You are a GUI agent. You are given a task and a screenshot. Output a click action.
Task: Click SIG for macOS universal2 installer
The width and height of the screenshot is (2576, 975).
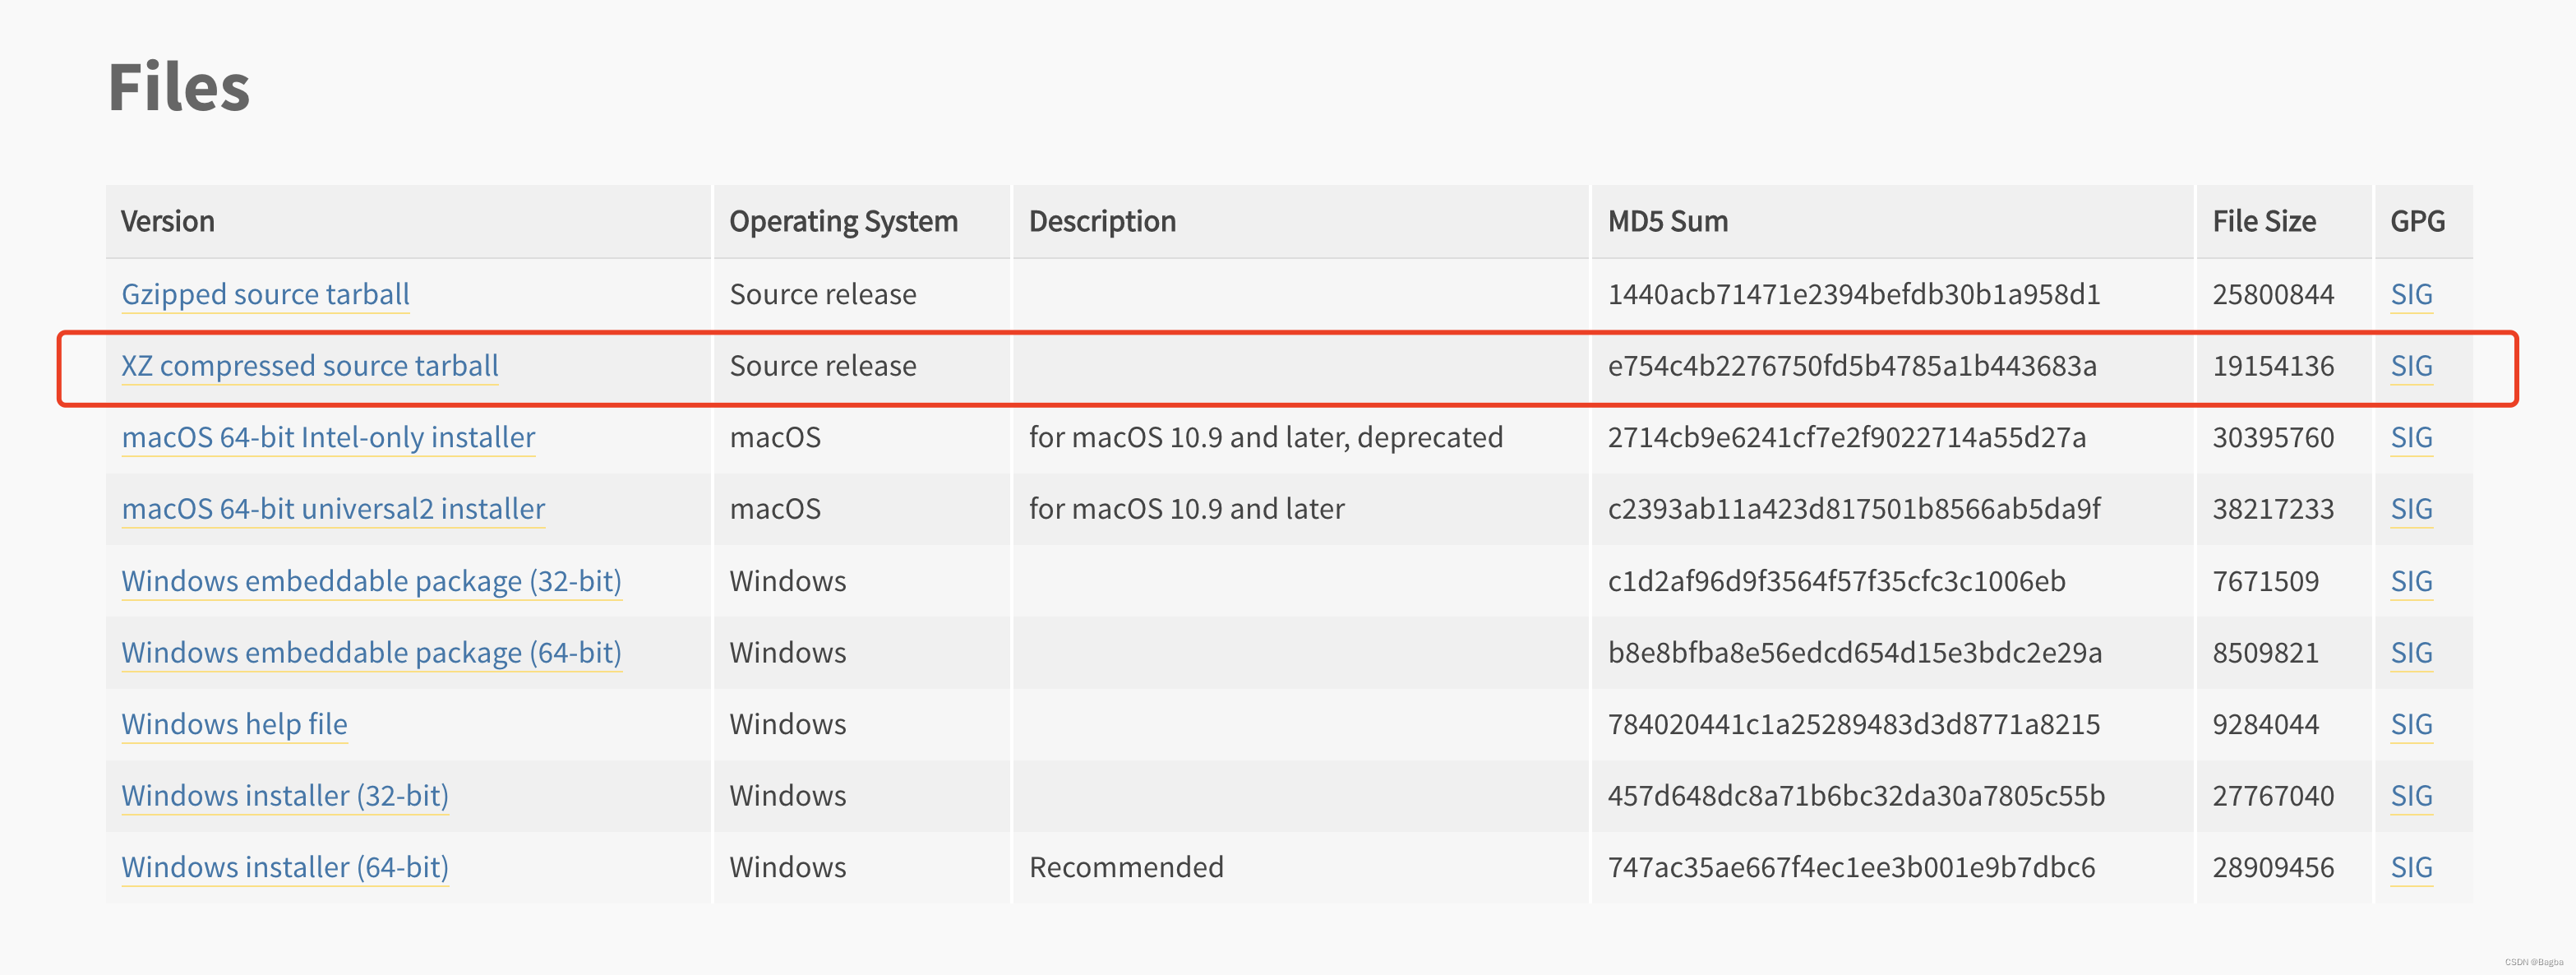[2410, 509]
